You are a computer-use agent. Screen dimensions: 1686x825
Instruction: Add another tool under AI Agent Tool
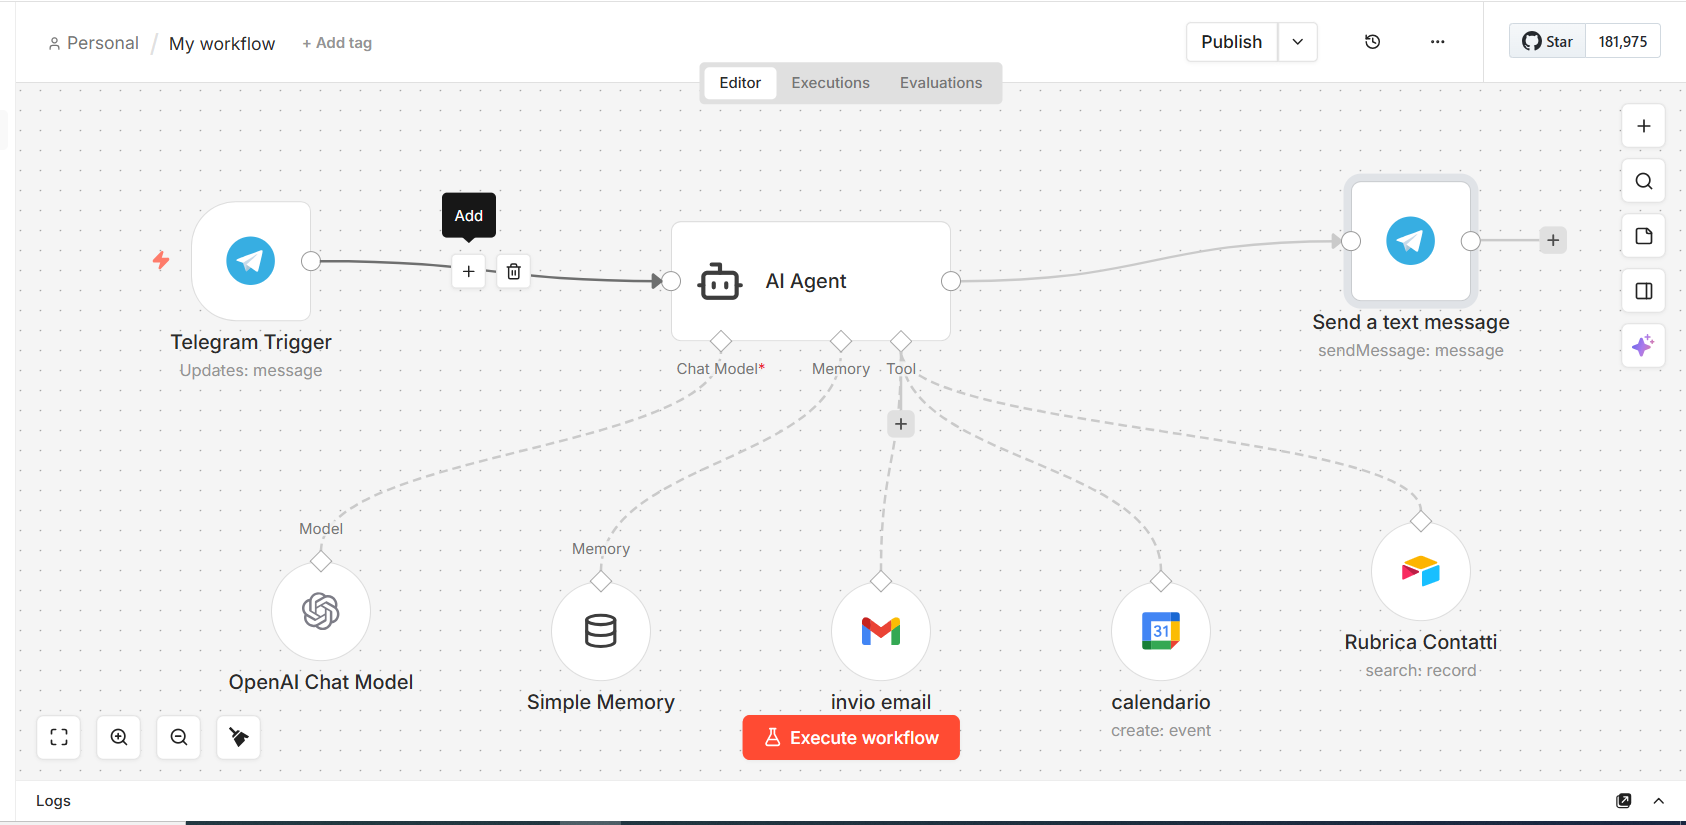pyautogui.click(x=901, y=424)
